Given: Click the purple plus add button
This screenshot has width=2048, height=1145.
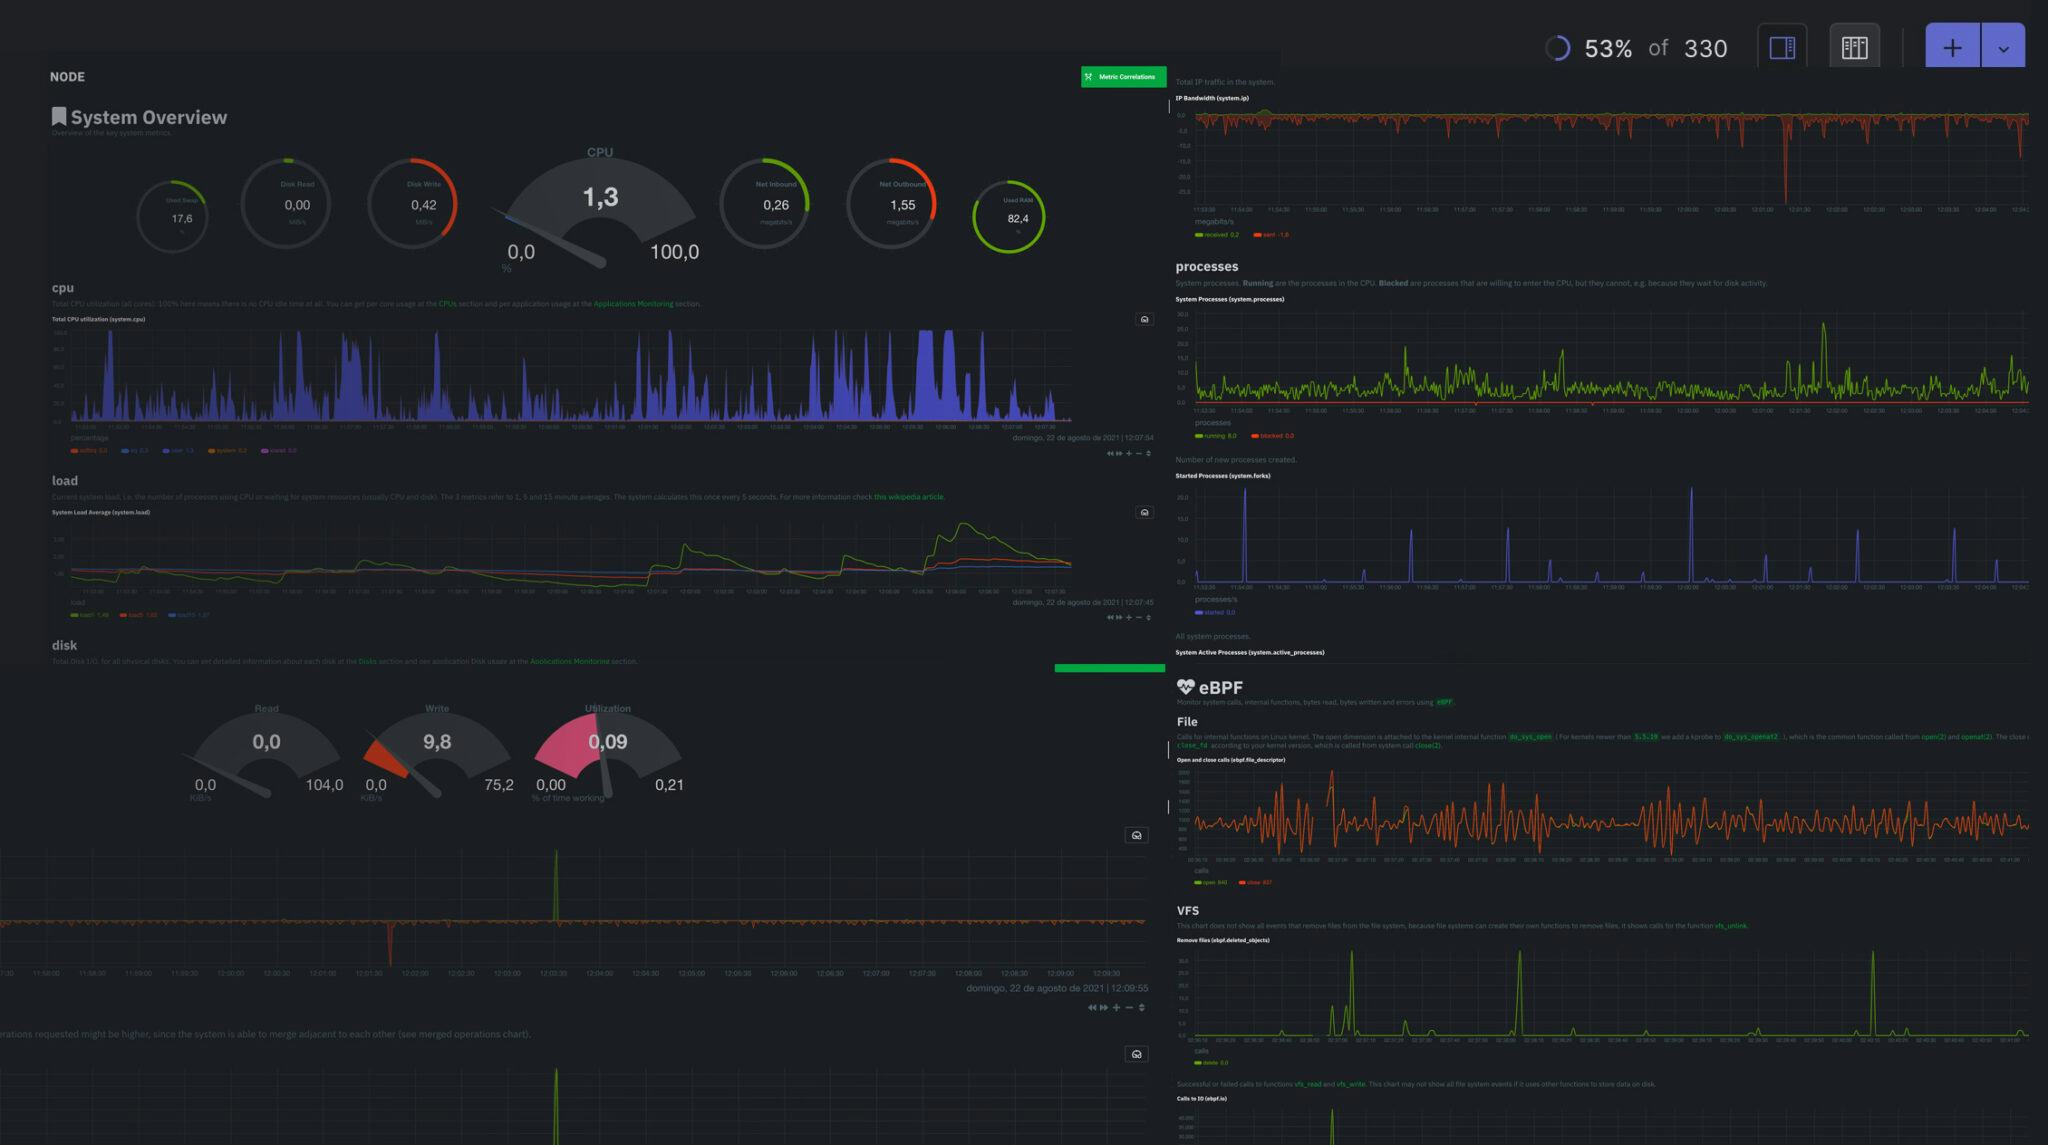Looking at the screenshot, I should point(1951,48).
